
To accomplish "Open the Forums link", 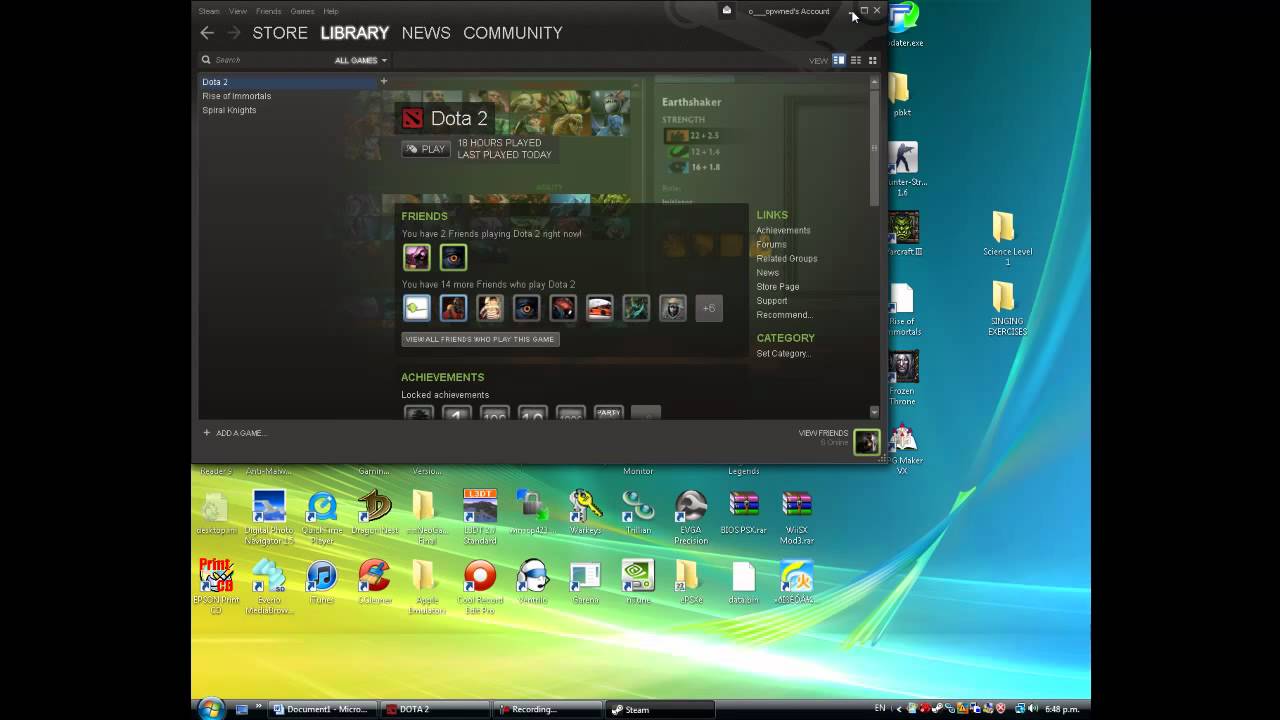I will [771, 245].
